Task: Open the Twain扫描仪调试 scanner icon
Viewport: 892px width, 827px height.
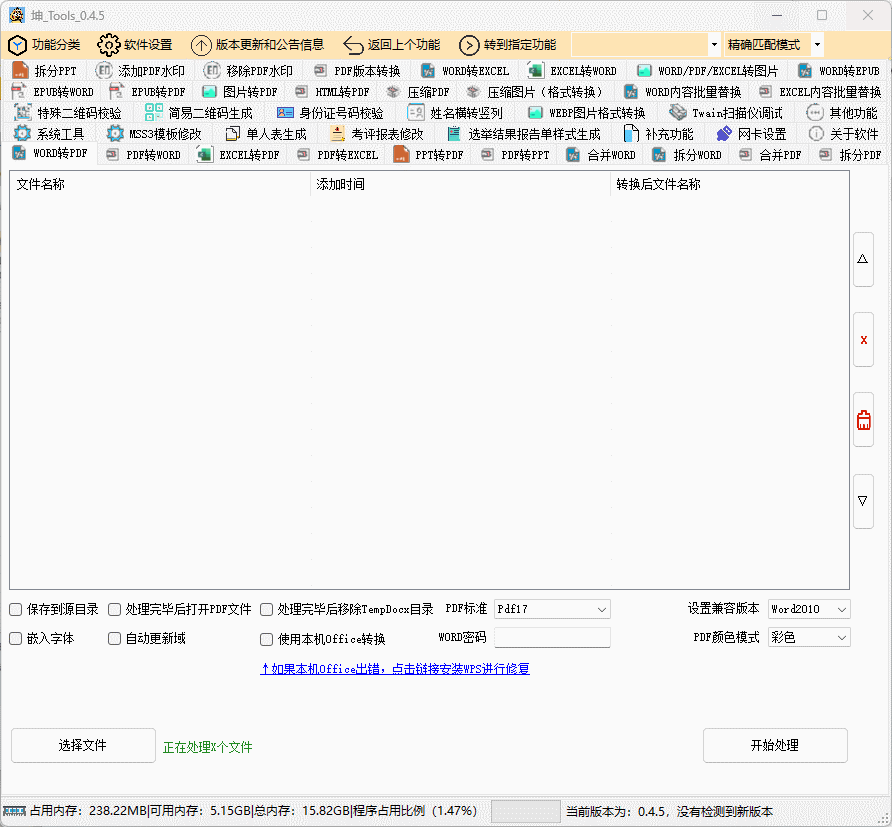Action: (678, 113)
